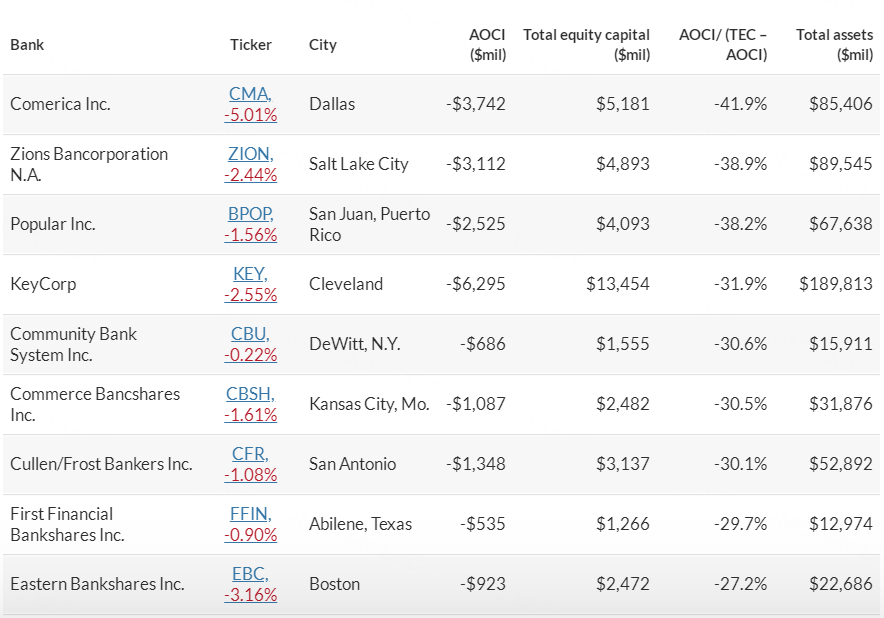Select the FFIN ticker link

[249, 514]
